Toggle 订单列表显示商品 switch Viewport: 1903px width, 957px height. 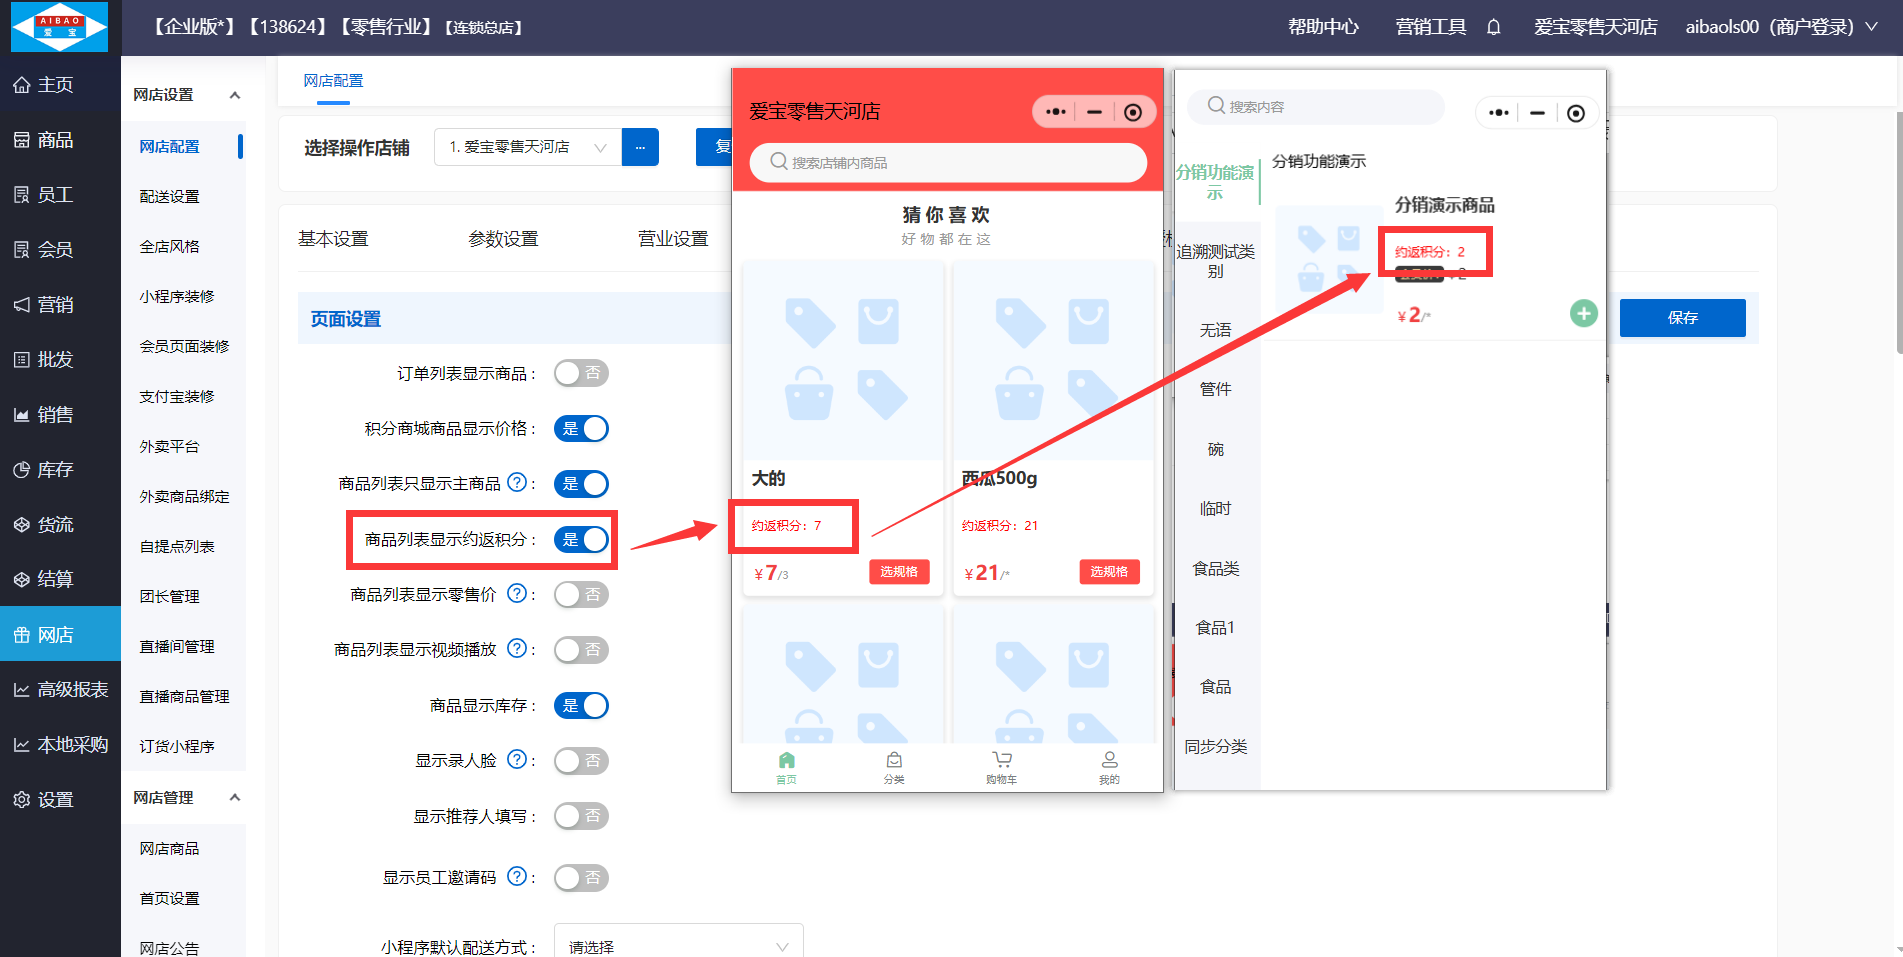[x=581, y=373]
